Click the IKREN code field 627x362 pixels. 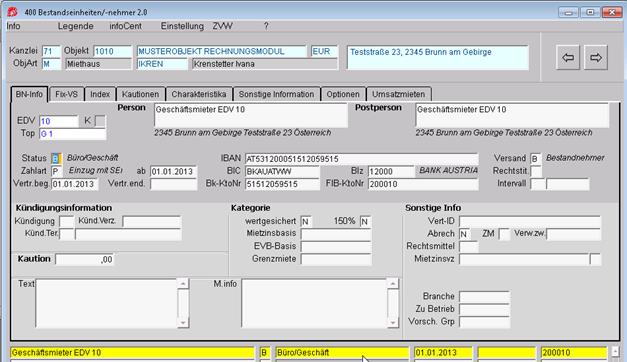click(162, 64)
